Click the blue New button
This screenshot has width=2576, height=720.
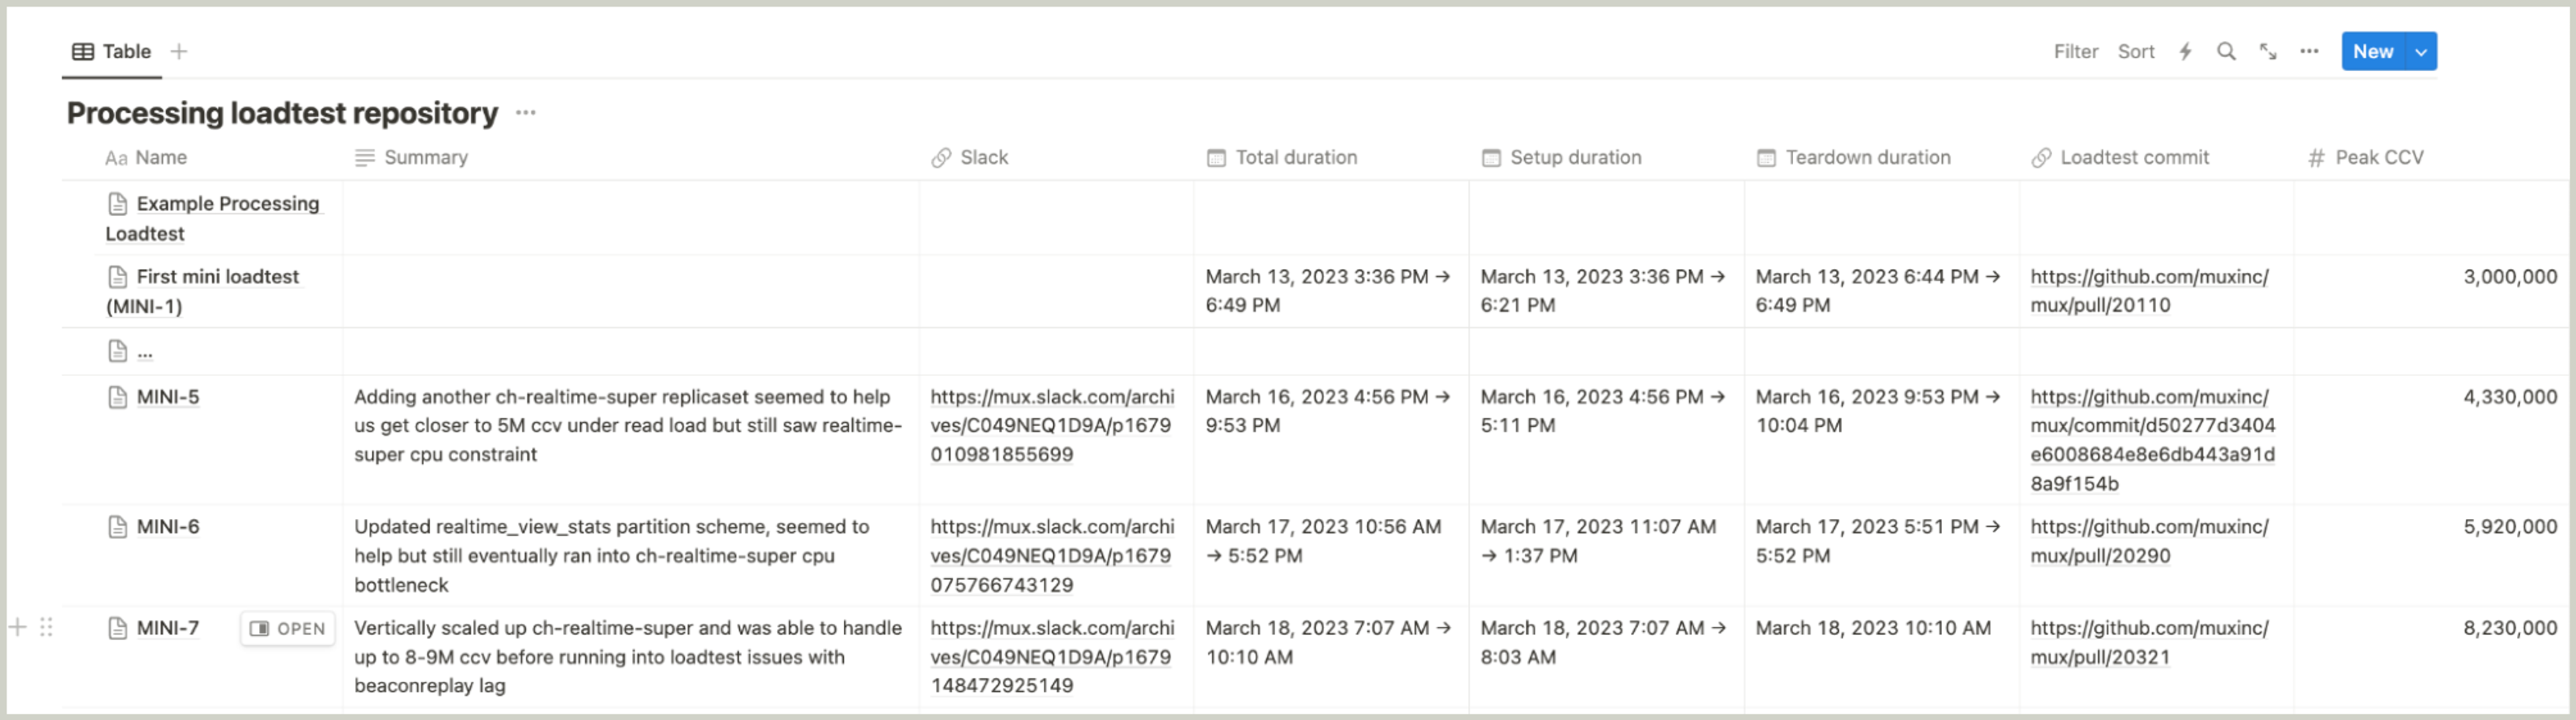pyautogui.click(x=2372, y=52)
